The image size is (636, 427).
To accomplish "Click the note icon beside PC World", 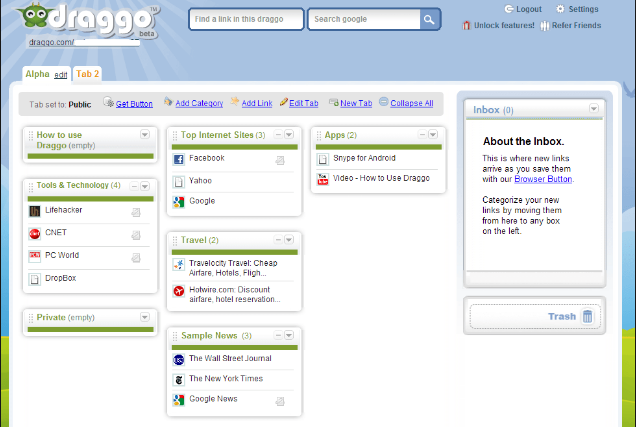I will pyautogui.click(x=136, y=257).
